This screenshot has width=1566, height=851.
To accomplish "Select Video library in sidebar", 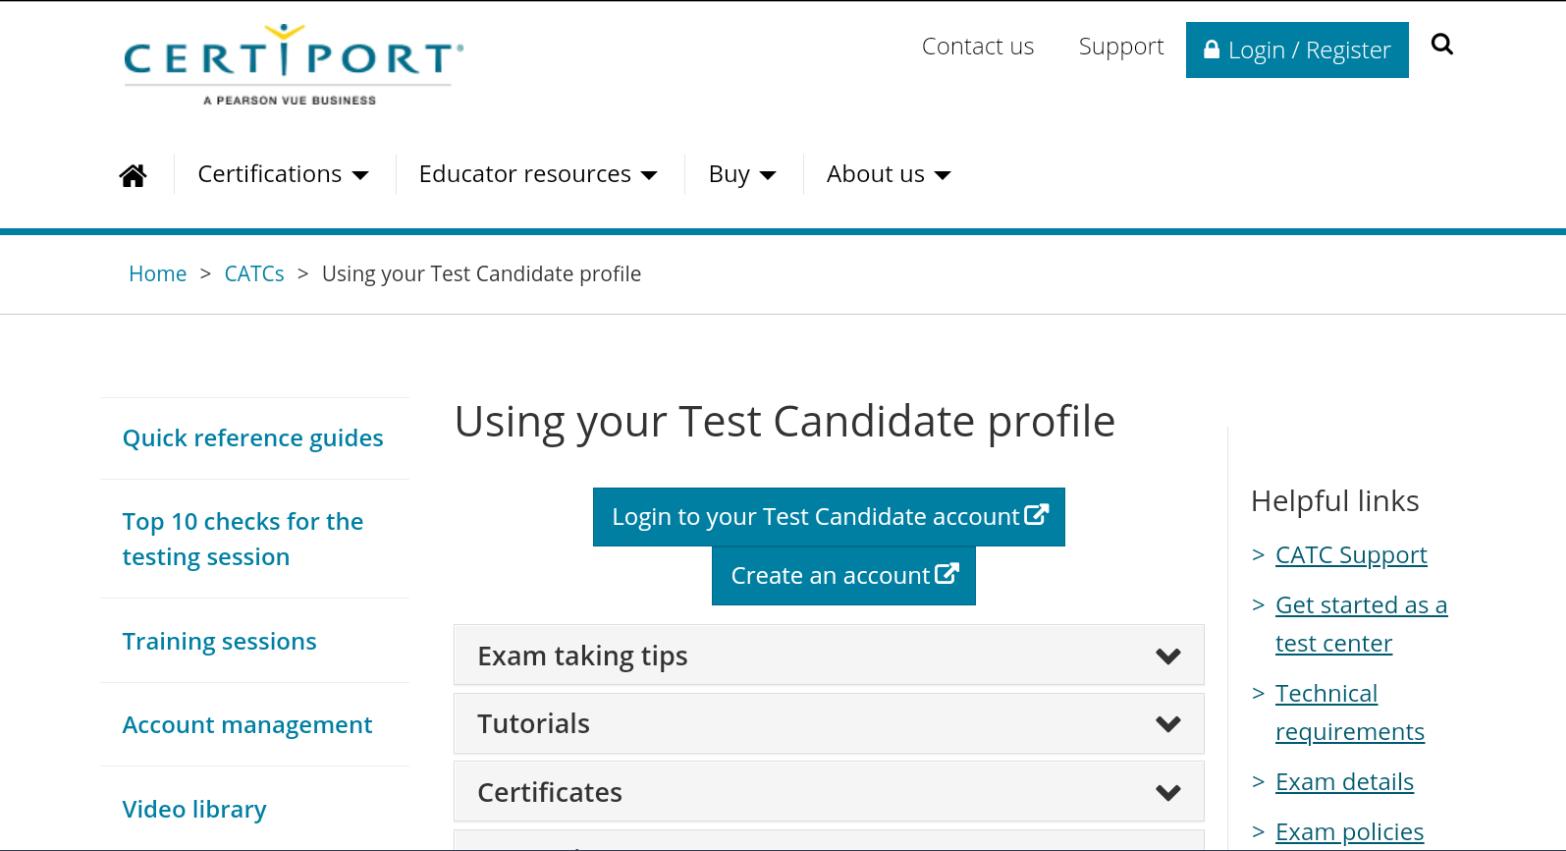I will tap(194, 809).
